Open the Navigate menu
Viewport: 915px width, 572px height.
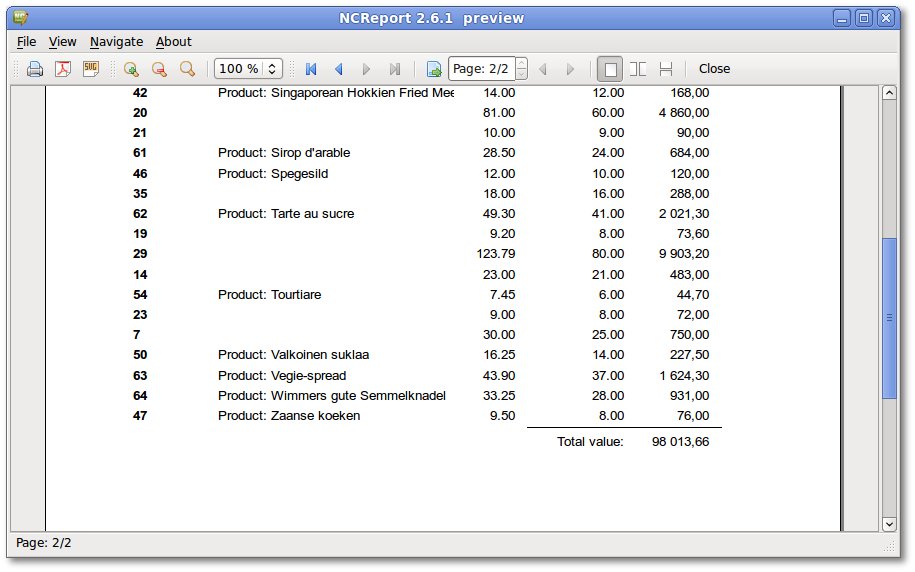[x=116, y=42]
